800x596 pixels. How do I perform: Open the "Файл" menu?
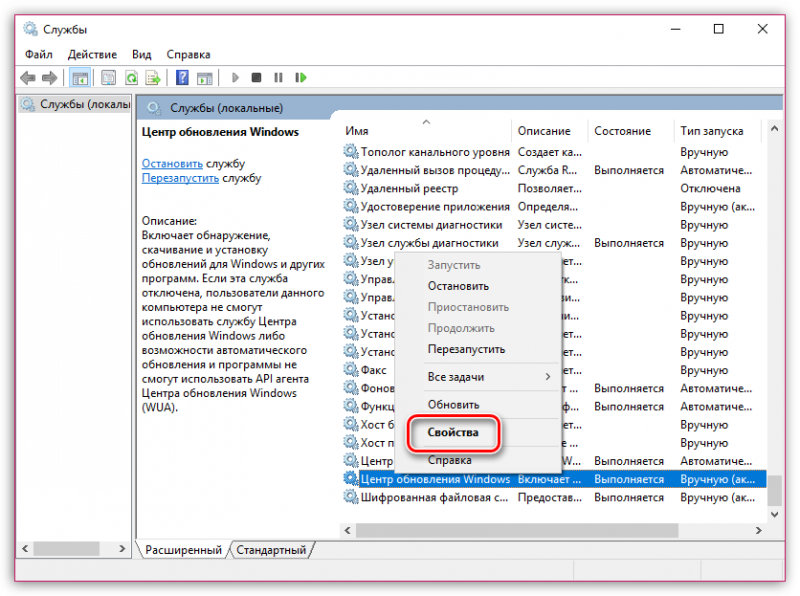click(x=39, y=54)
